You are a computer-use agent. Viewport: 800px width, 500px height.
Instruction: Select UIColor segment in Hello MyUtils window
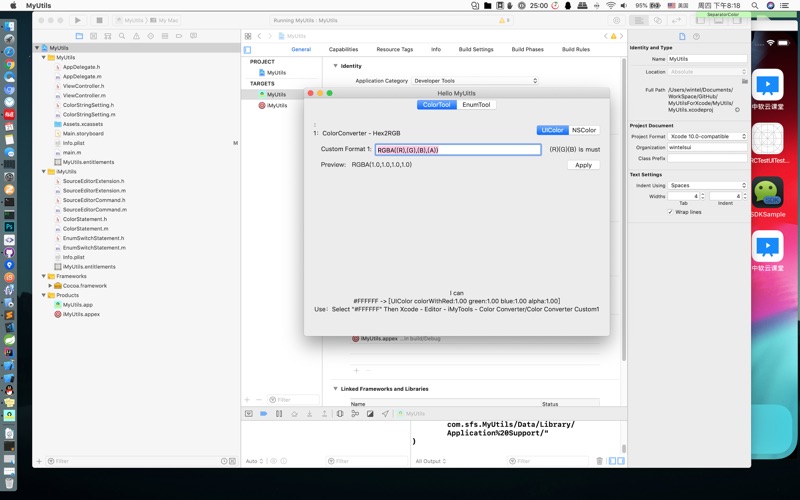coord(552,130)
